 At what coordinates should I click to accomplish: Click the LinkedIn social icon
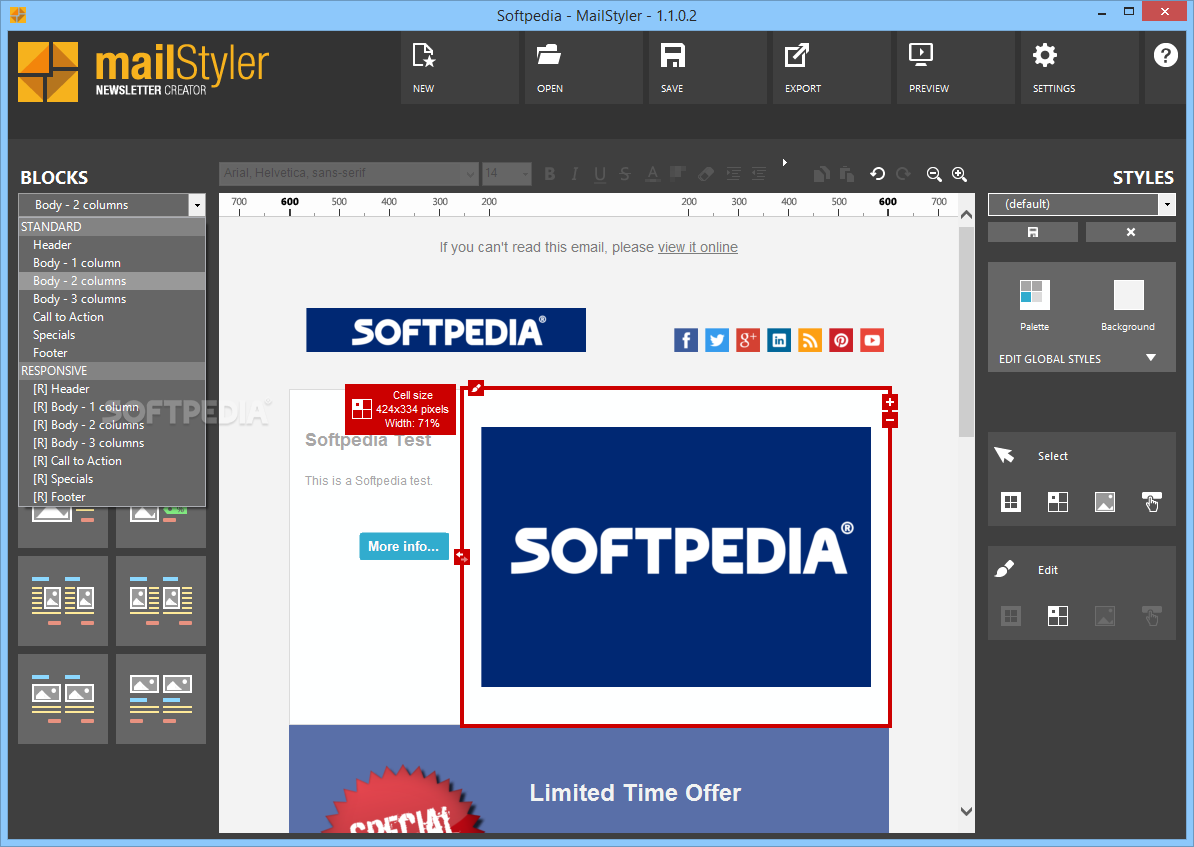tap(779, 340)
